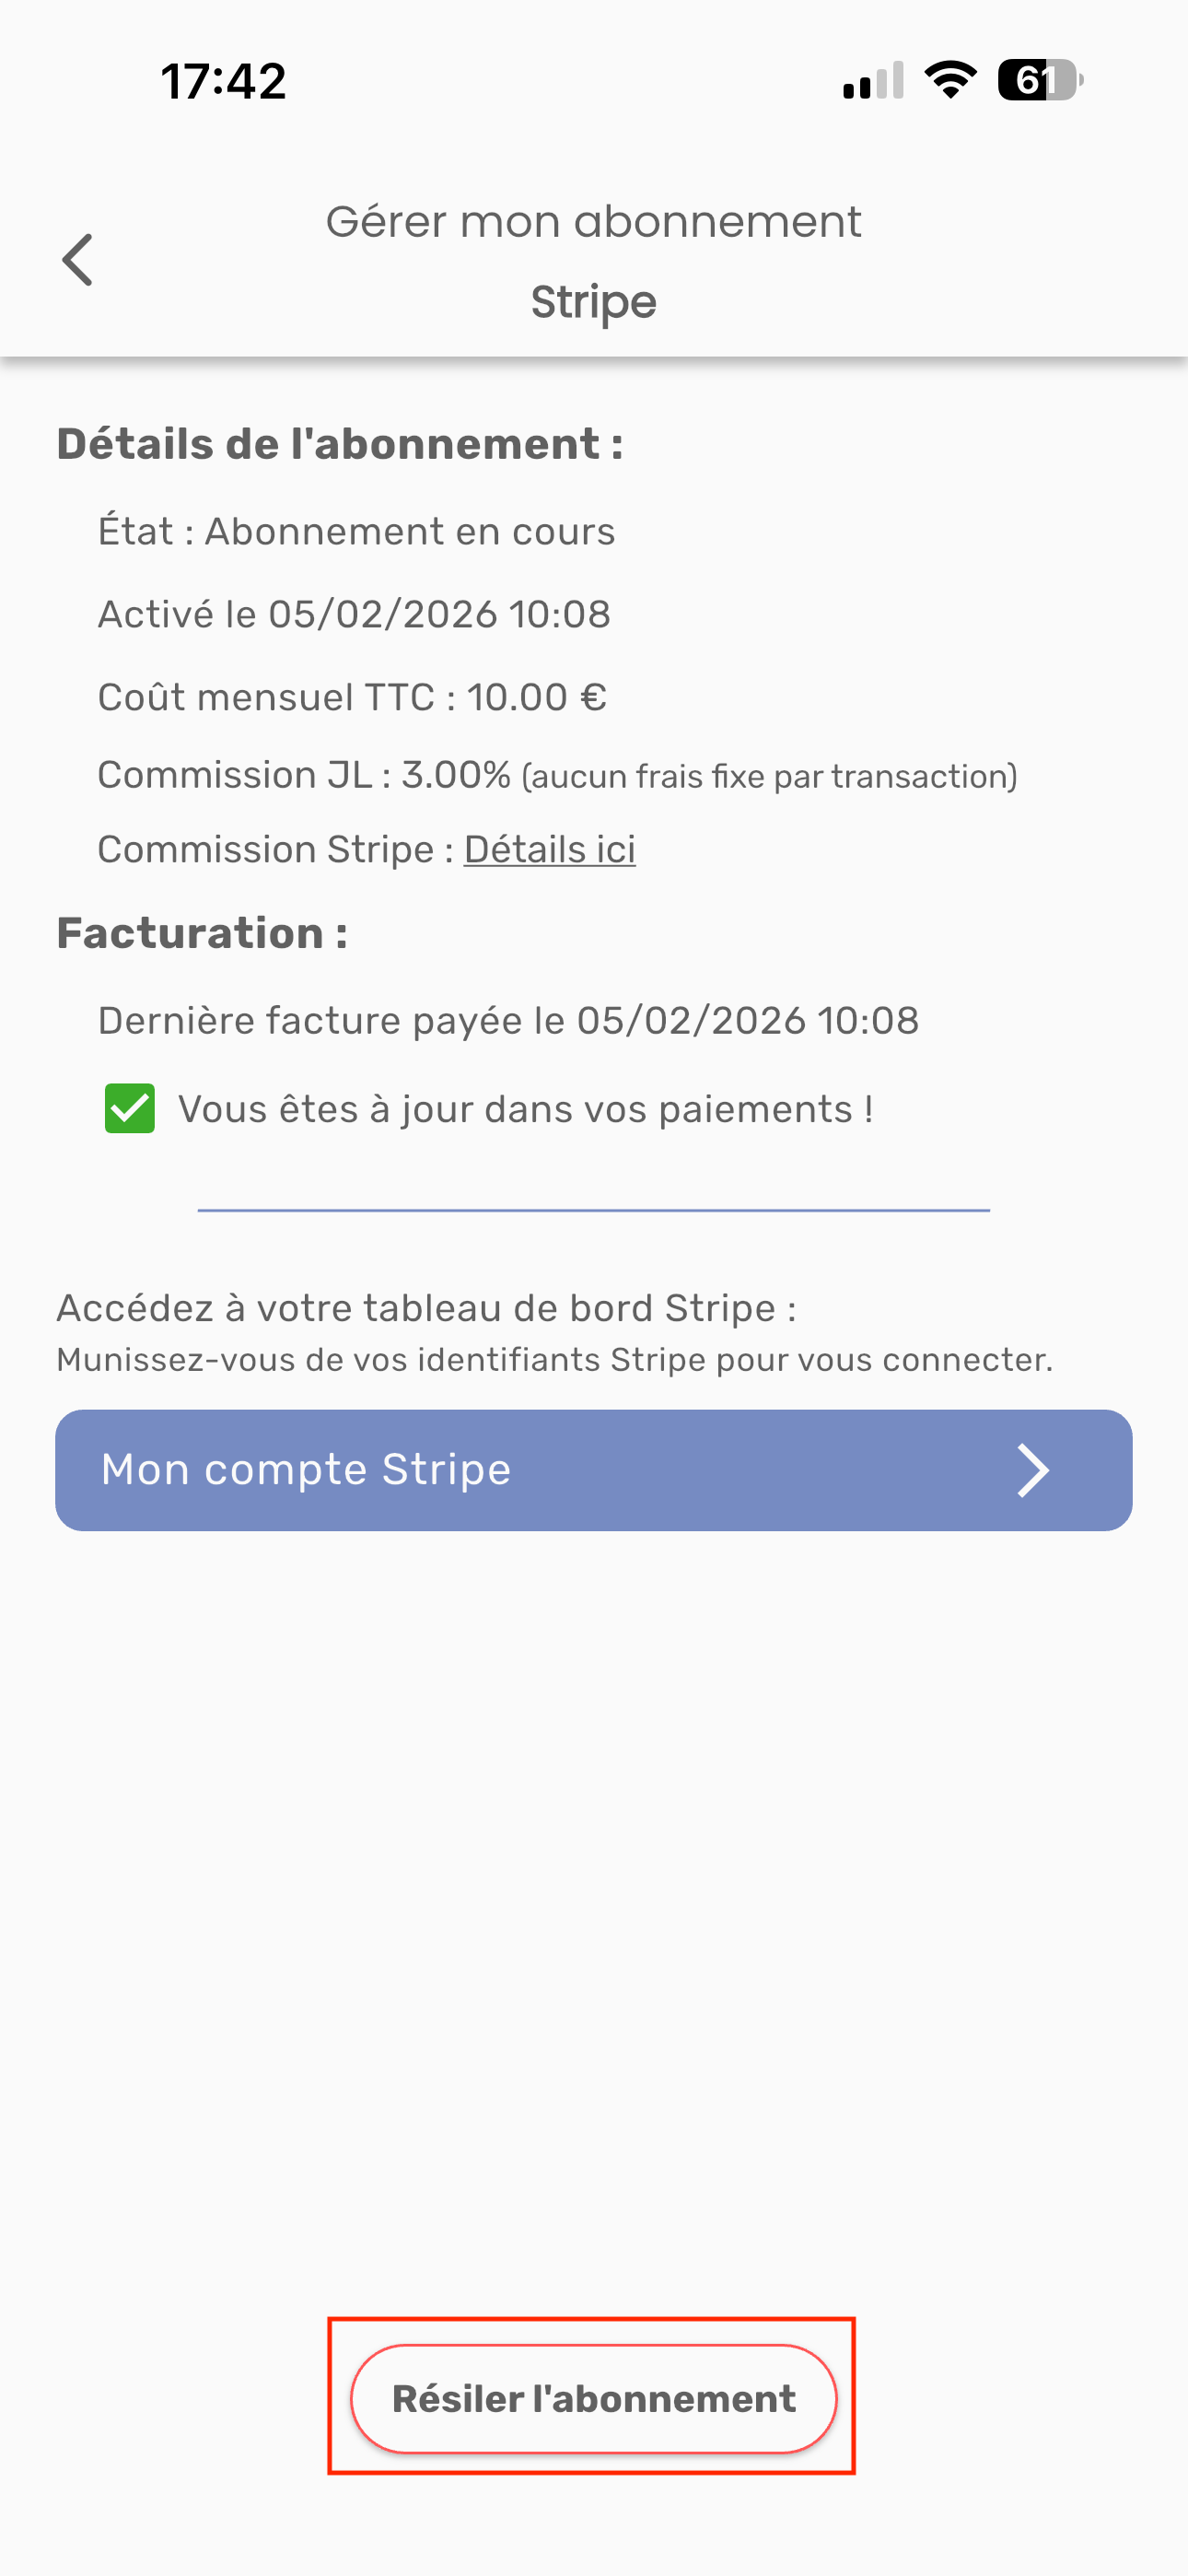Viewport: 1188px width, 2576px height.
Task: Tap the Activé le 05/02/2026 line
Action: point(354,614)
